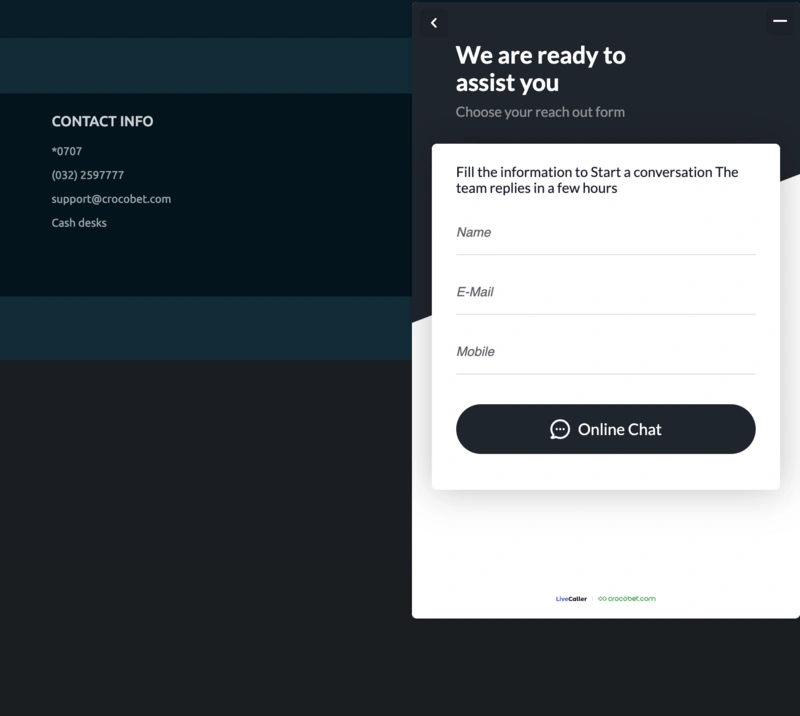Click the crocobet.com branding link
The height and width of the screenshot is (716, 800).
(630, 598)
